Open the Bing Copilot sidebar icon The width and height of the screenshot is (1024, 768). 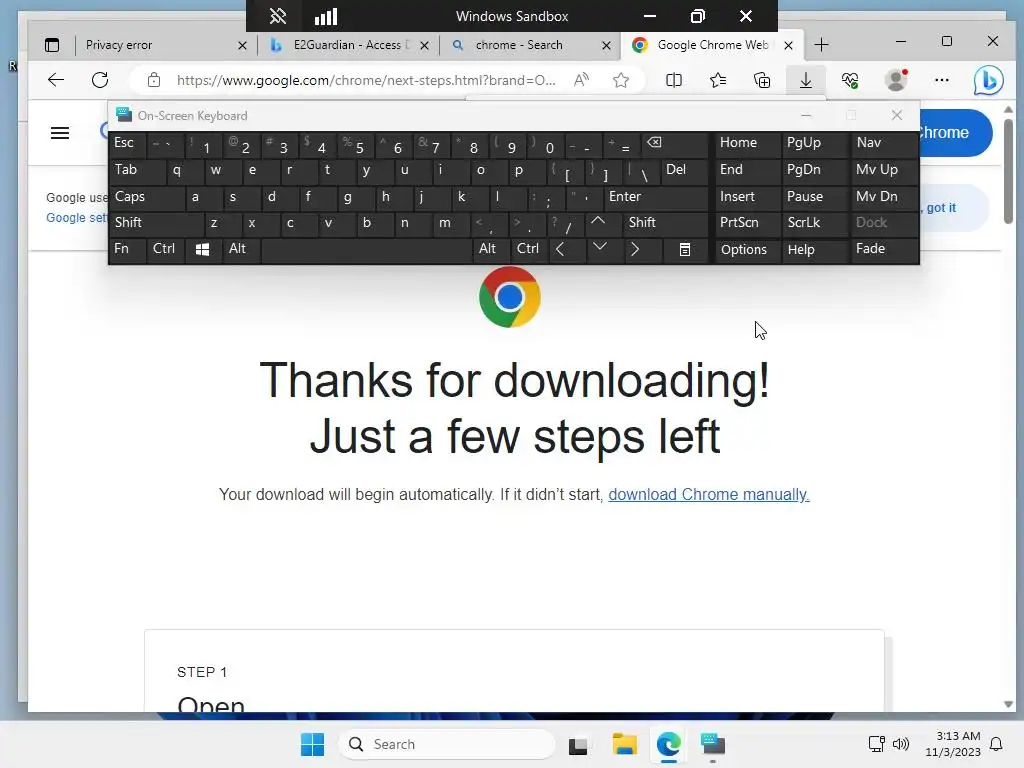click(x=988, y=80)
